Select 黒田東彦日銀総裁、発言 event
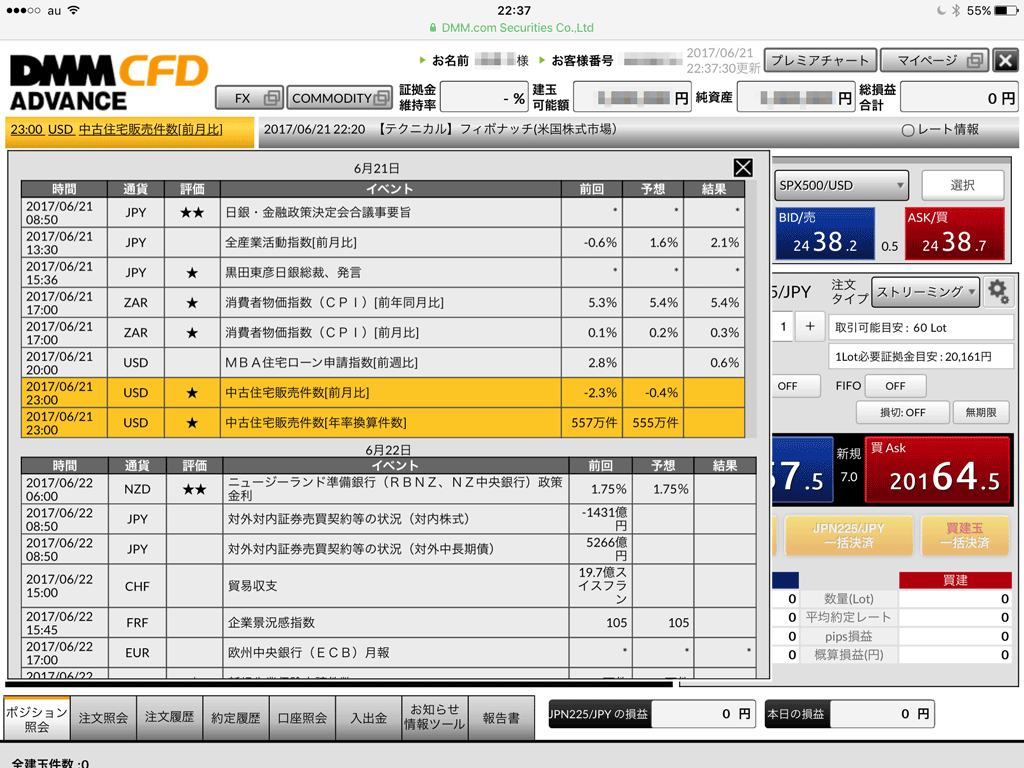Viewport: 1024px width, 768px height. (383, 272)
